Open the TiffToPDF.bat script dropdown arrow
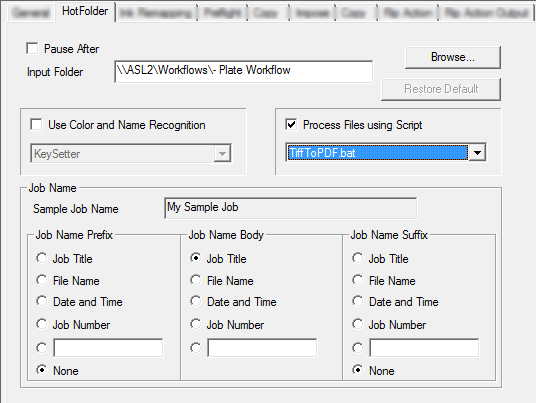This screenshot has height=403, width=536. (x=477, y=152)
